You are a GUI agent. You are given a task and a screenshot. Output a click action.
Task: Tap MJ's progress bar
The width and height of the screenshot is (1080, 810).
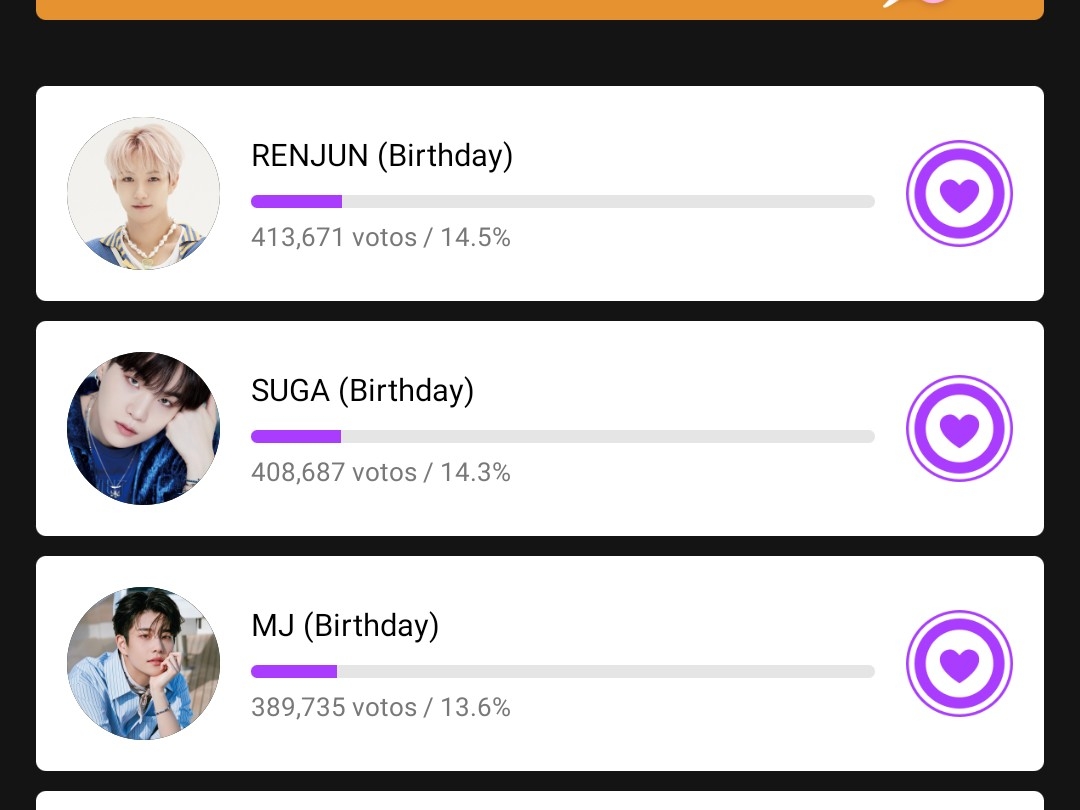click(x=294, y=672)
